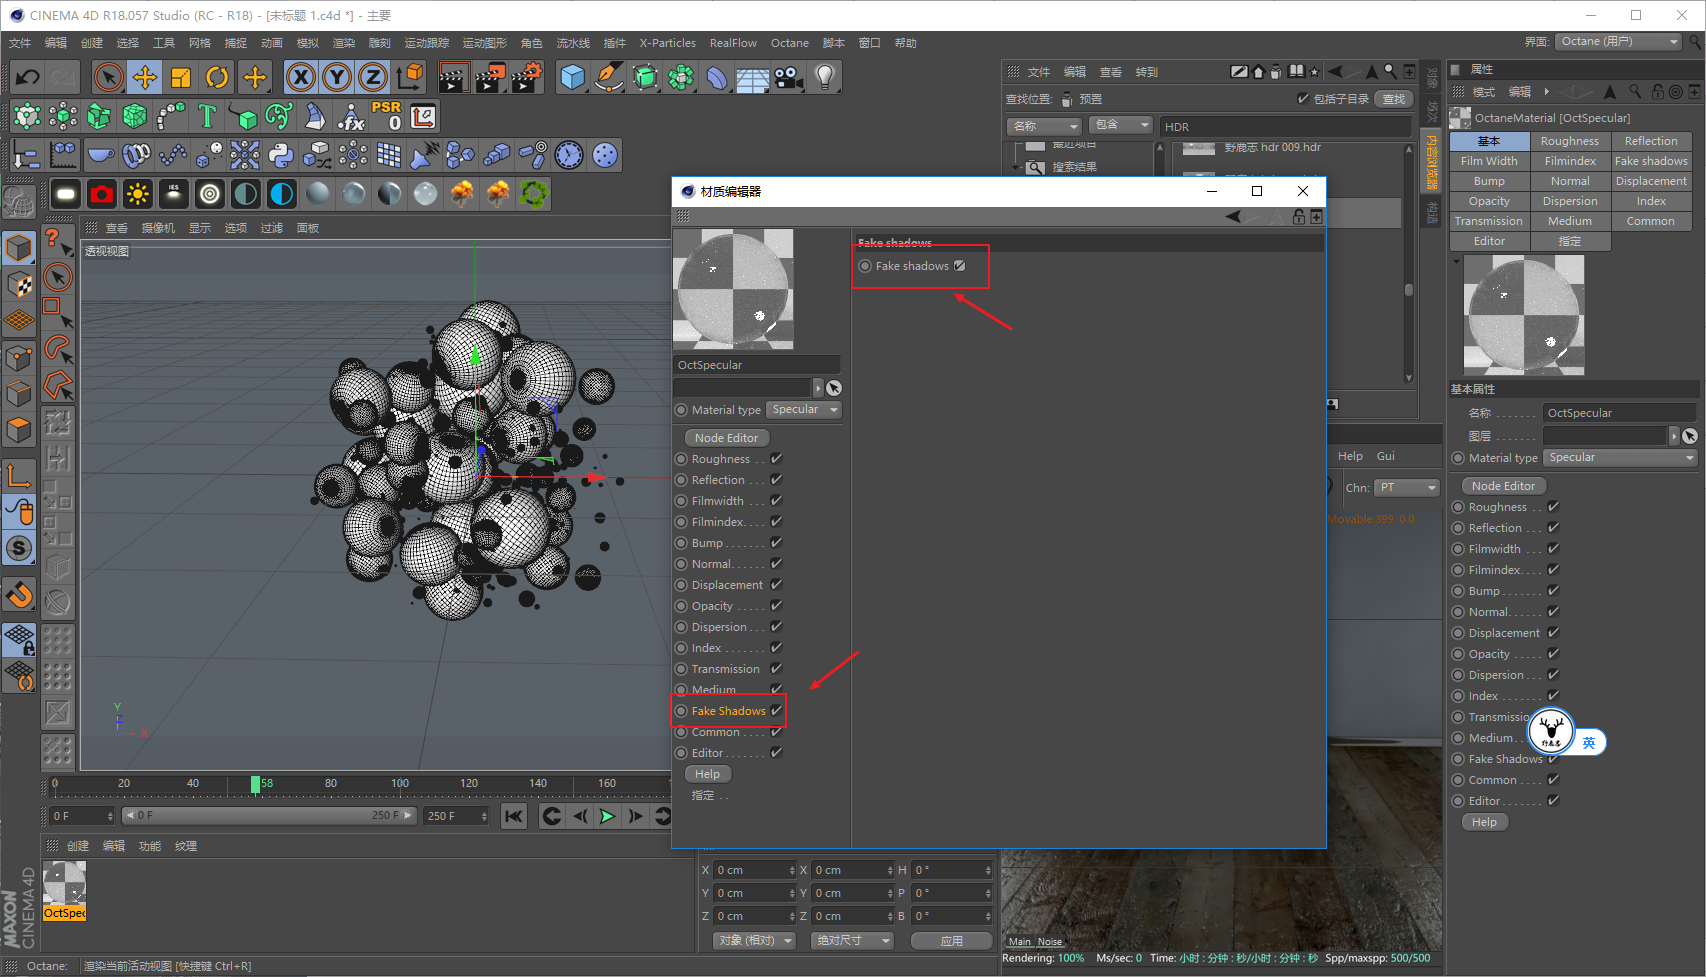The height and width of the screenshot is (977, 1706).
Task: Enable snap with the S icon
Action: (x=19, y=548)
